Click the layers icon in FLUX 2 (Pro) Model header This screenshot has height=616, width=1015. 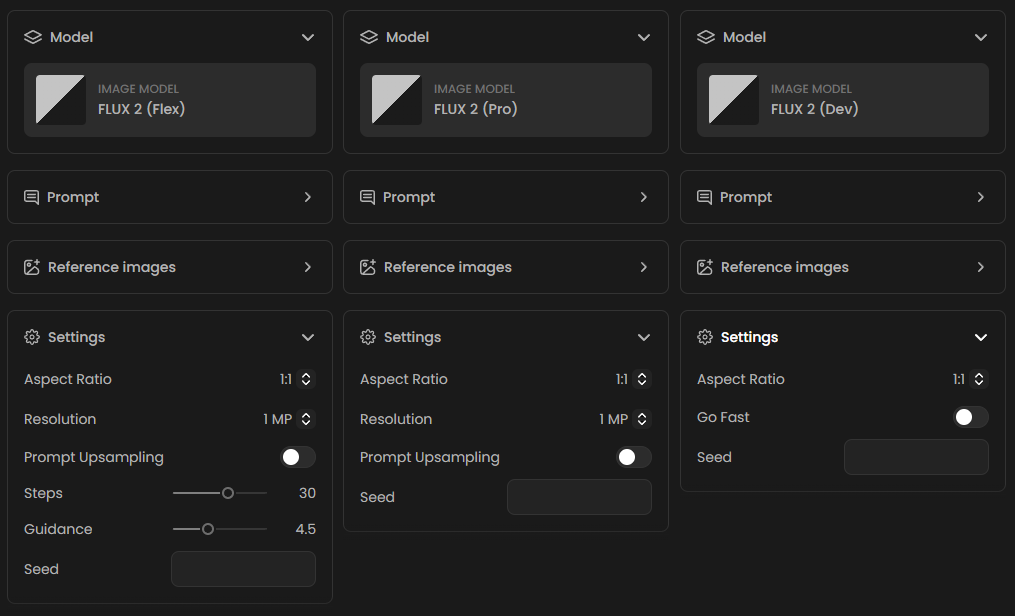tap(369, 37)
